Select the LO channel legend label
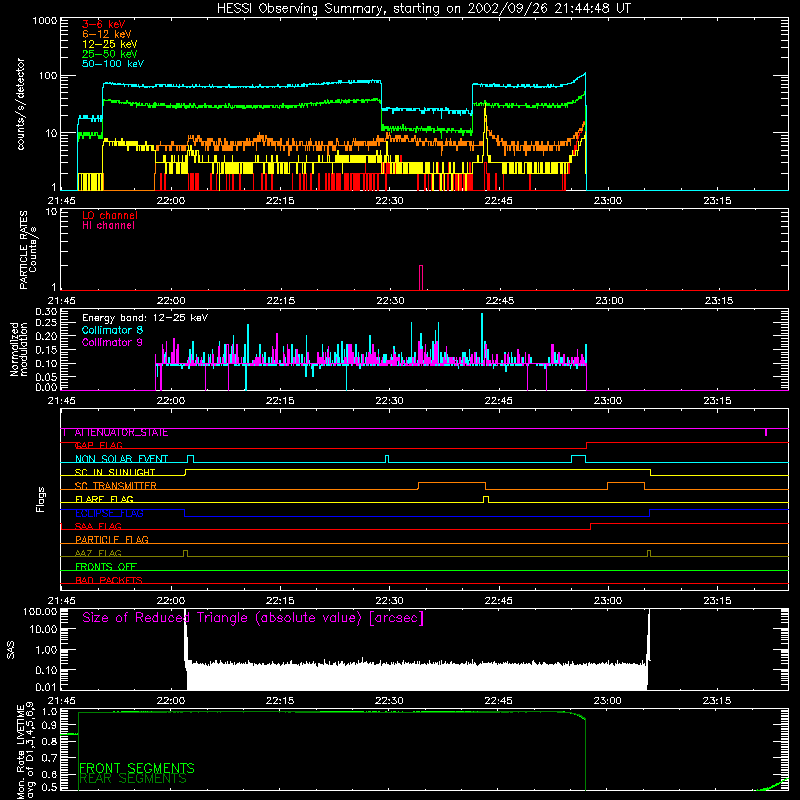Screen dimensions: 800x800 coord(110,215)
